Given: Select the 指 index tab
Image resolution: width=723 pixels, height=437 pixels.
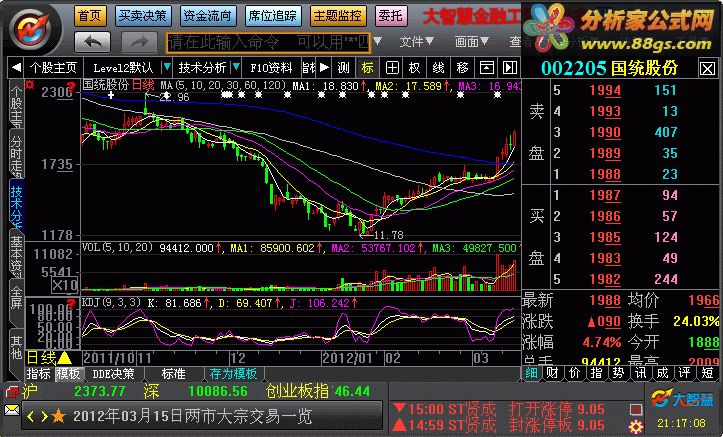Looking at the screenshot, I should [597, 372].
